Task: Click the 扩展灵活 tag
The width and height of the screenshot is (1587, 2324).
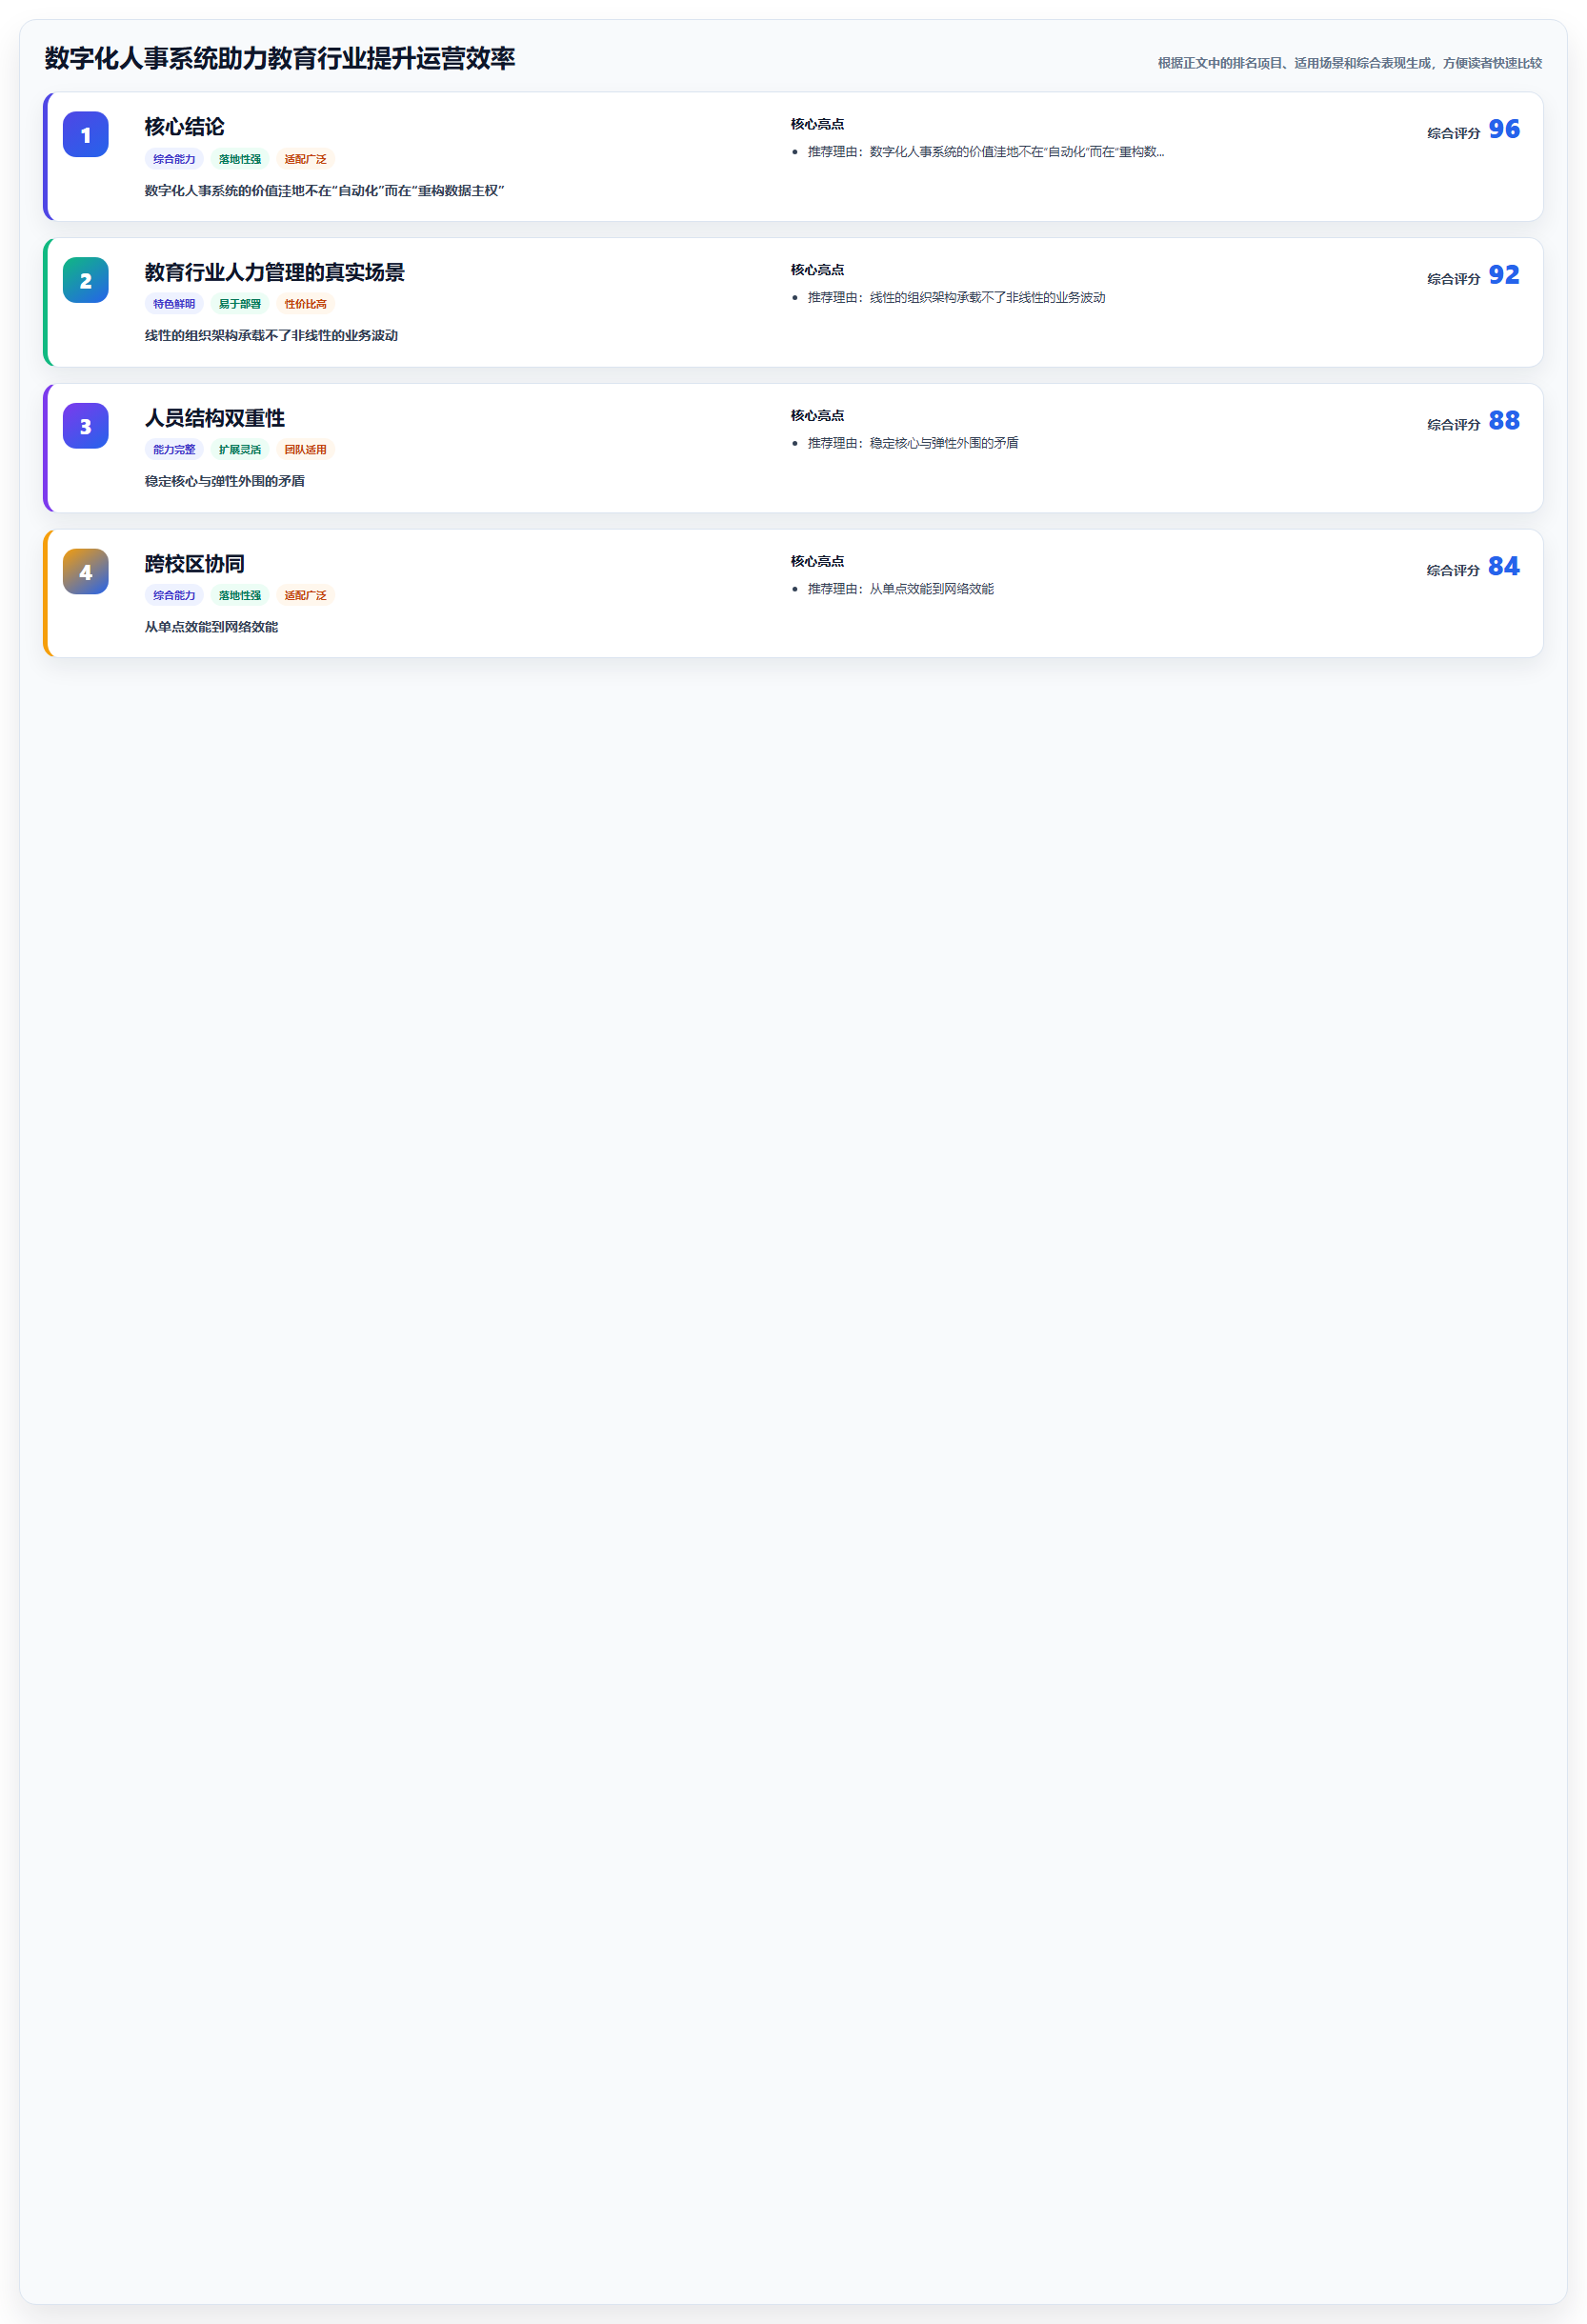Action: point(240,450)
